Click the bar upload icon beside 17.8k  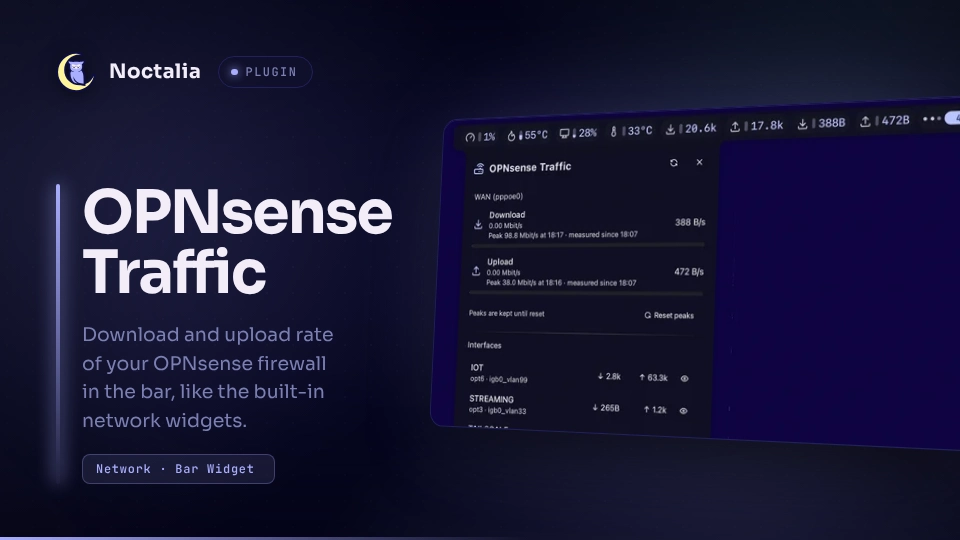point(735,127)
